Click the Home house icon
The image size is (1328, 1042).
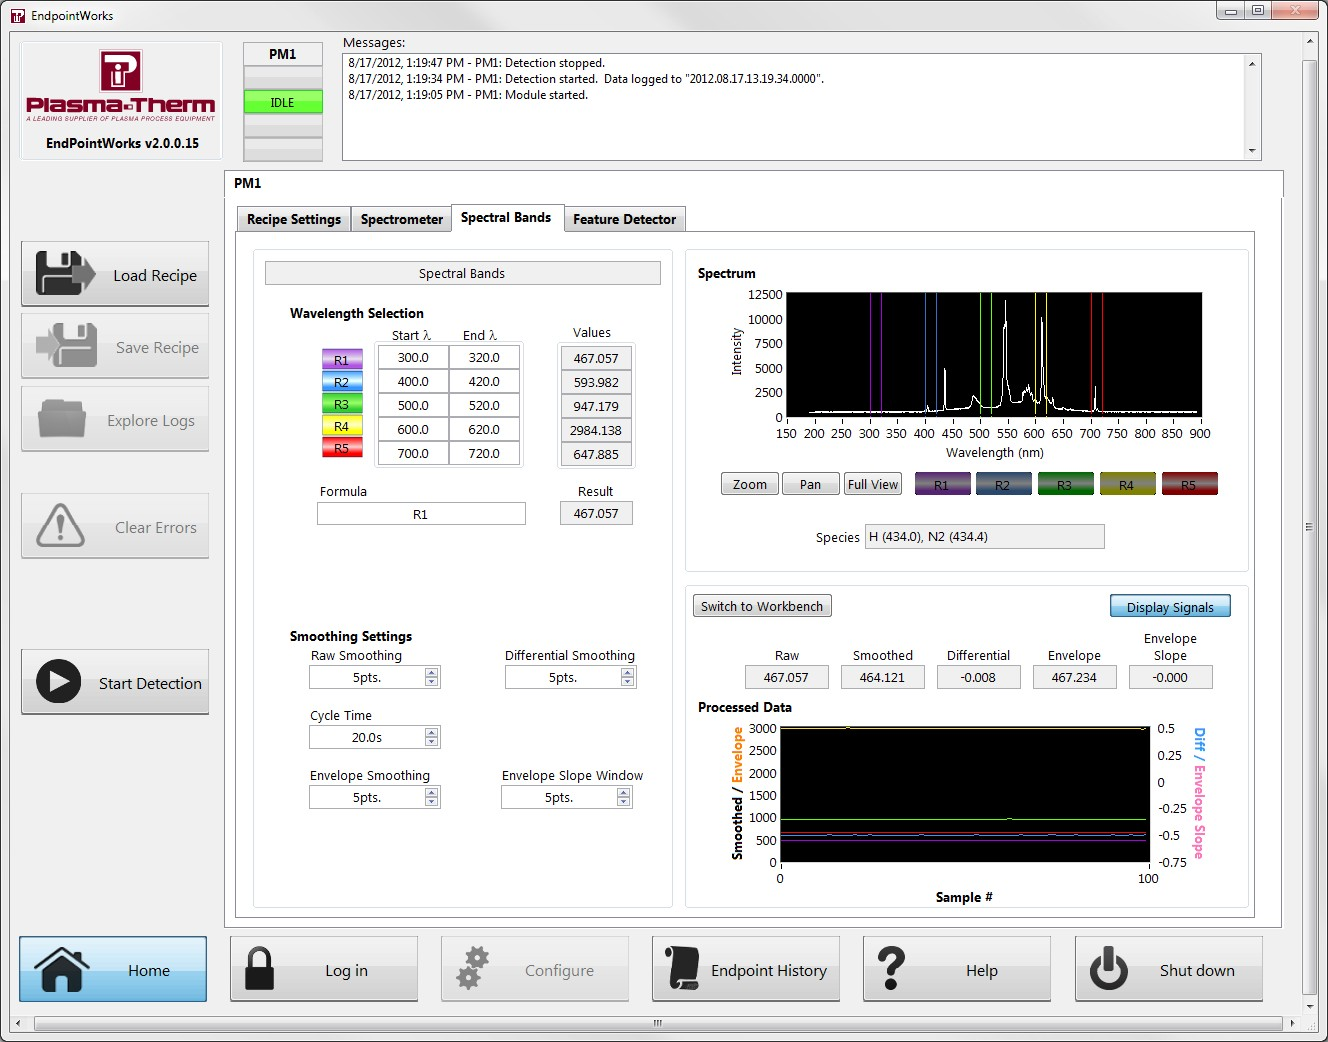pos(62,969)
